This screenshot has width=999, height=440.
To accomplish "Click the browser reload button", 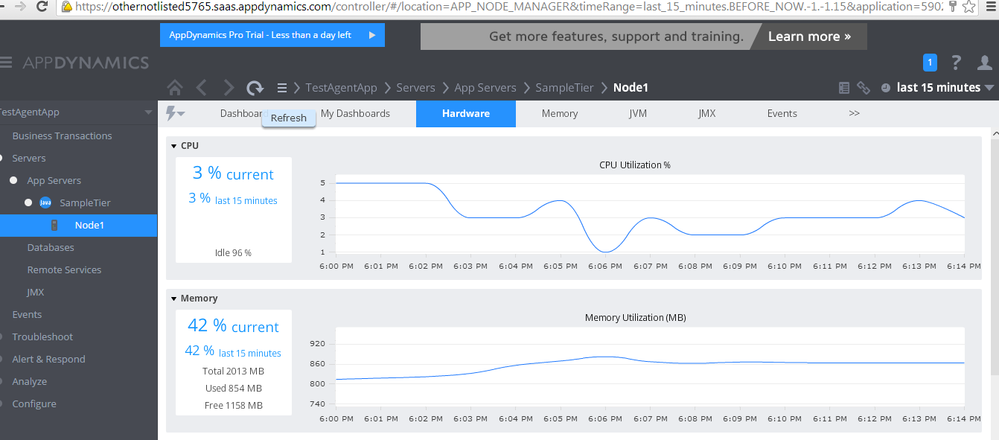I will pos(43,7).
